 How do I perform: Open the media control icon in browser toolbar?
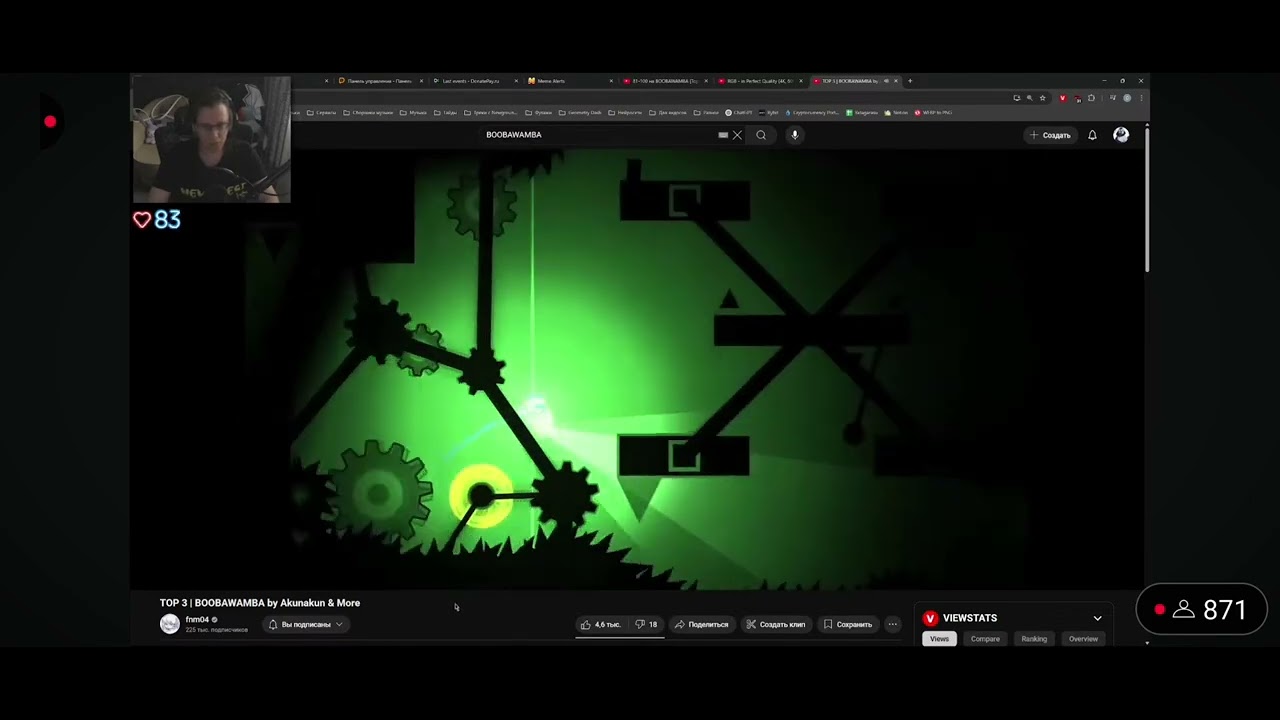[x=1113, y=98]
